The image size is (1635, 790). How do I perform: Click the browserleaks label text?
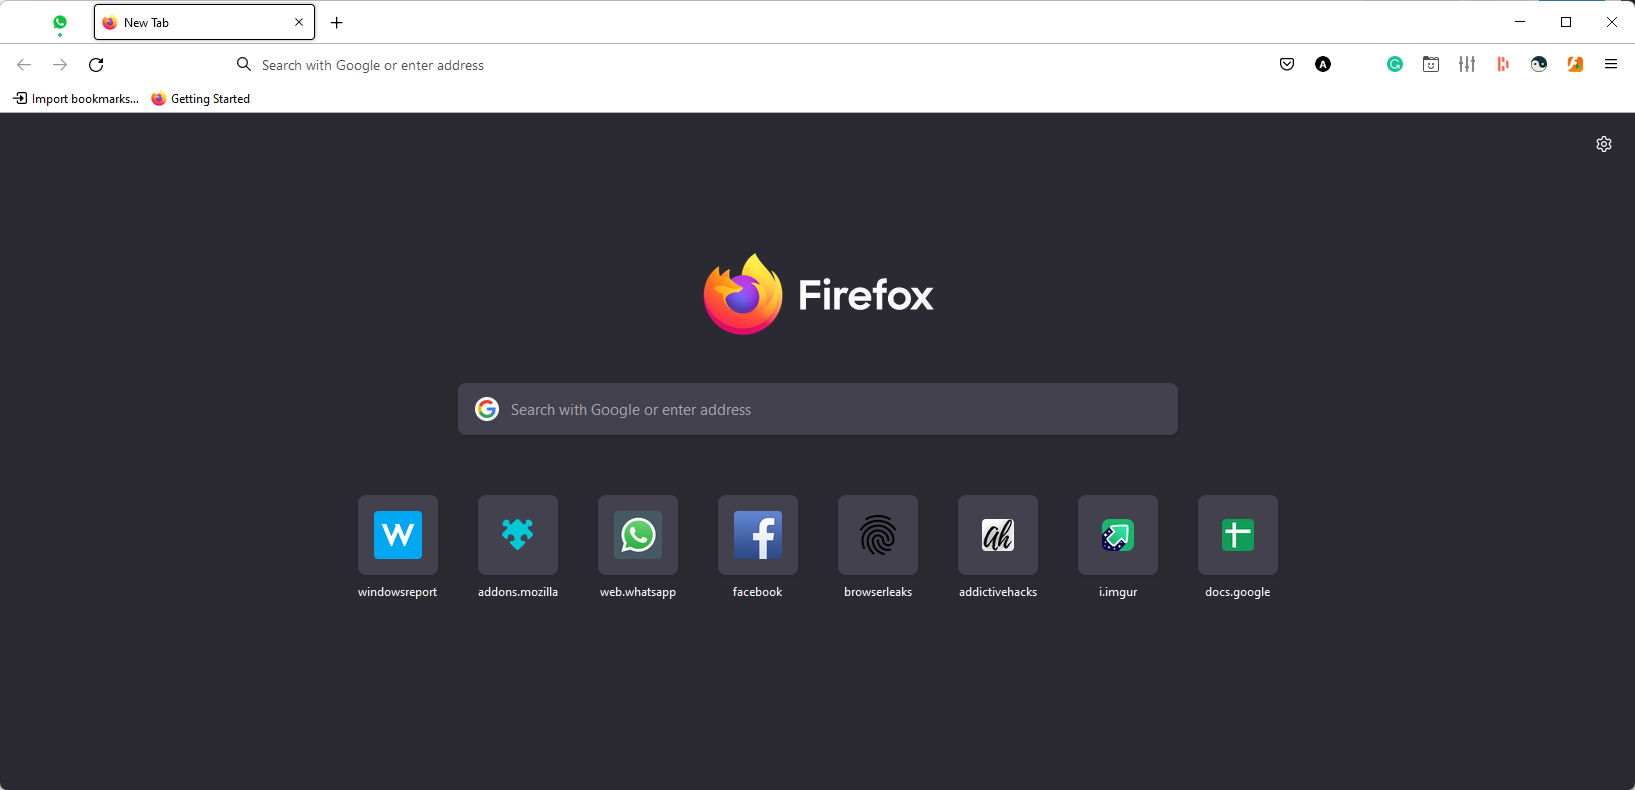(878, 592)
